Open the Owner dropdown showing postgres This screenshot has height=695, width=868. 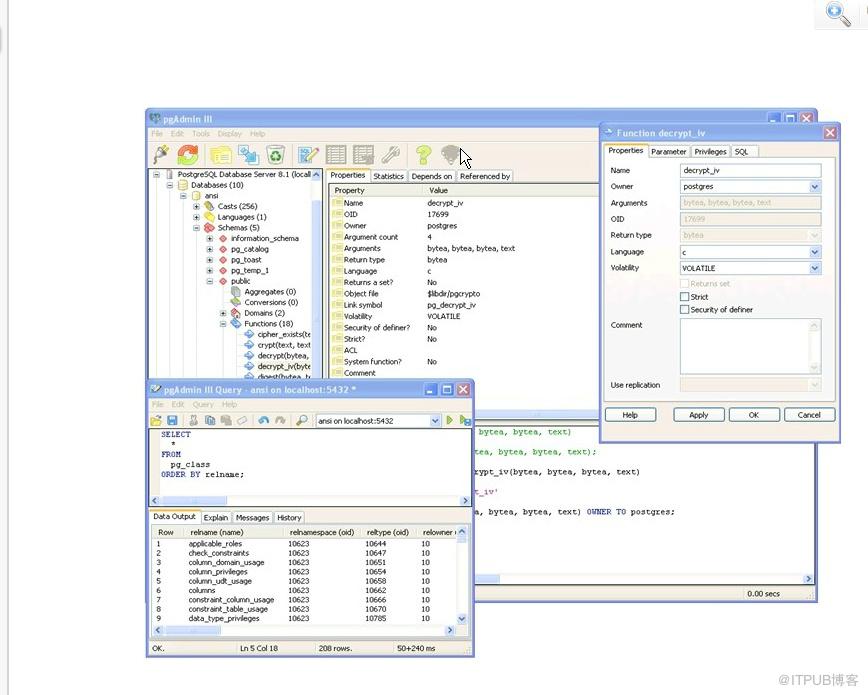pyautogui.click(x=814, y=187)
